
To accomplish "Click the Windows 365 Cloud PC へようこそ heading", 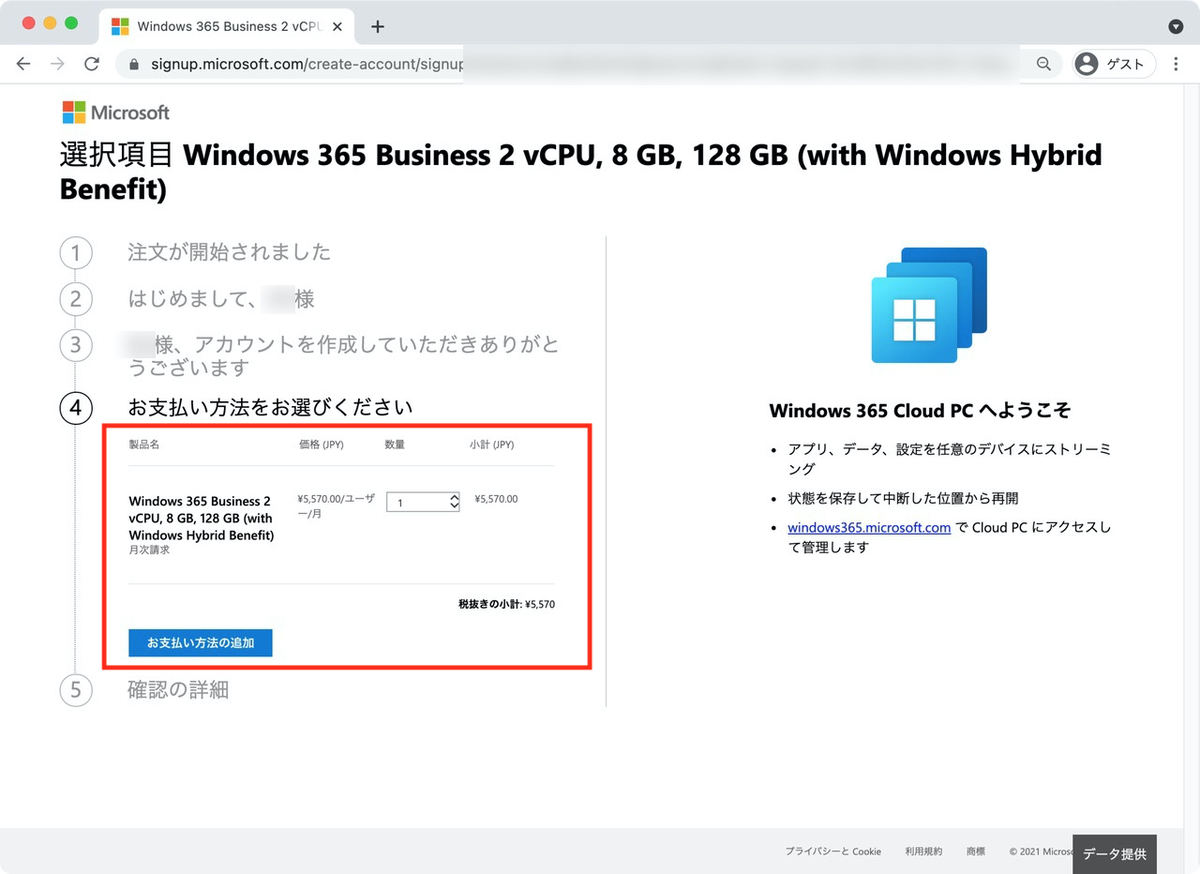I will pos(920,411).
